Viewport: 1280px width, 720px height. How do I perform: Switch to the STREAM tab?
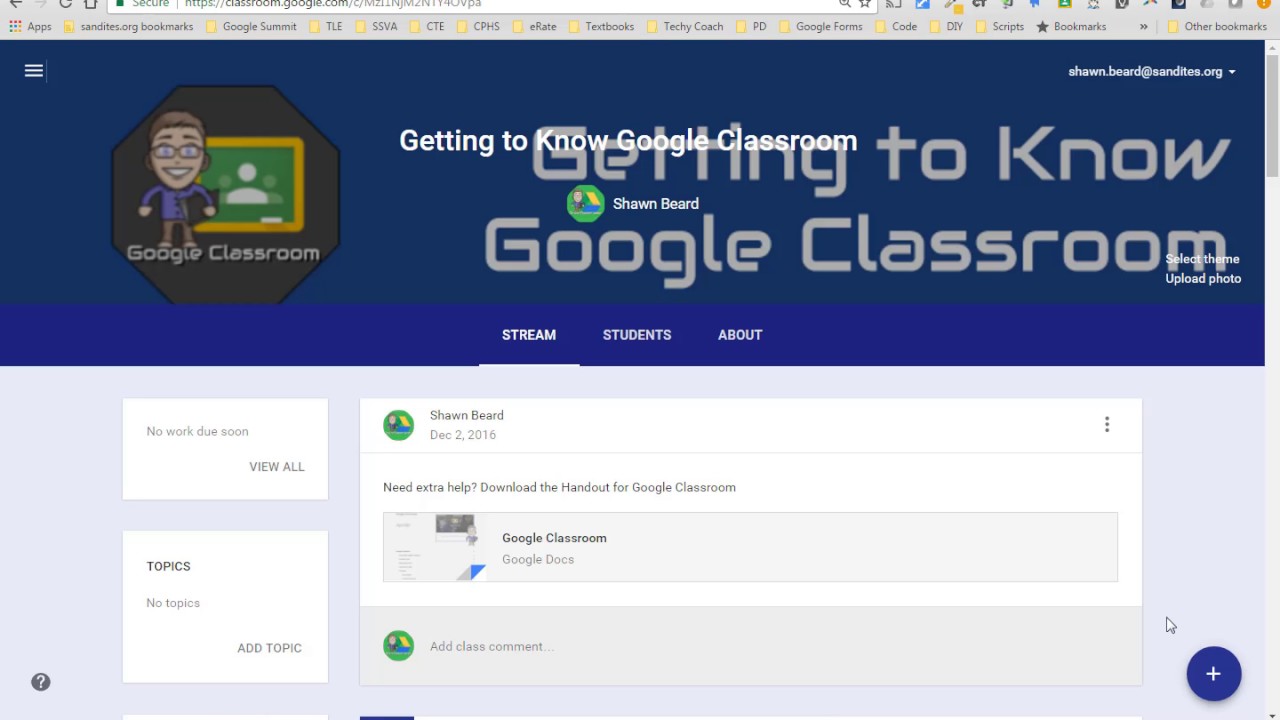529,335
